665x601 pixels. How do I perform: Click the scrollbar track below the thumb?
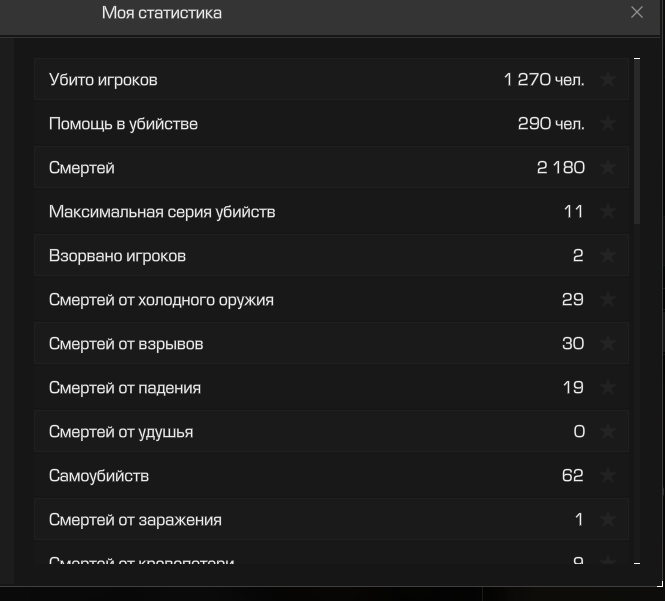(x=637, y=392)
